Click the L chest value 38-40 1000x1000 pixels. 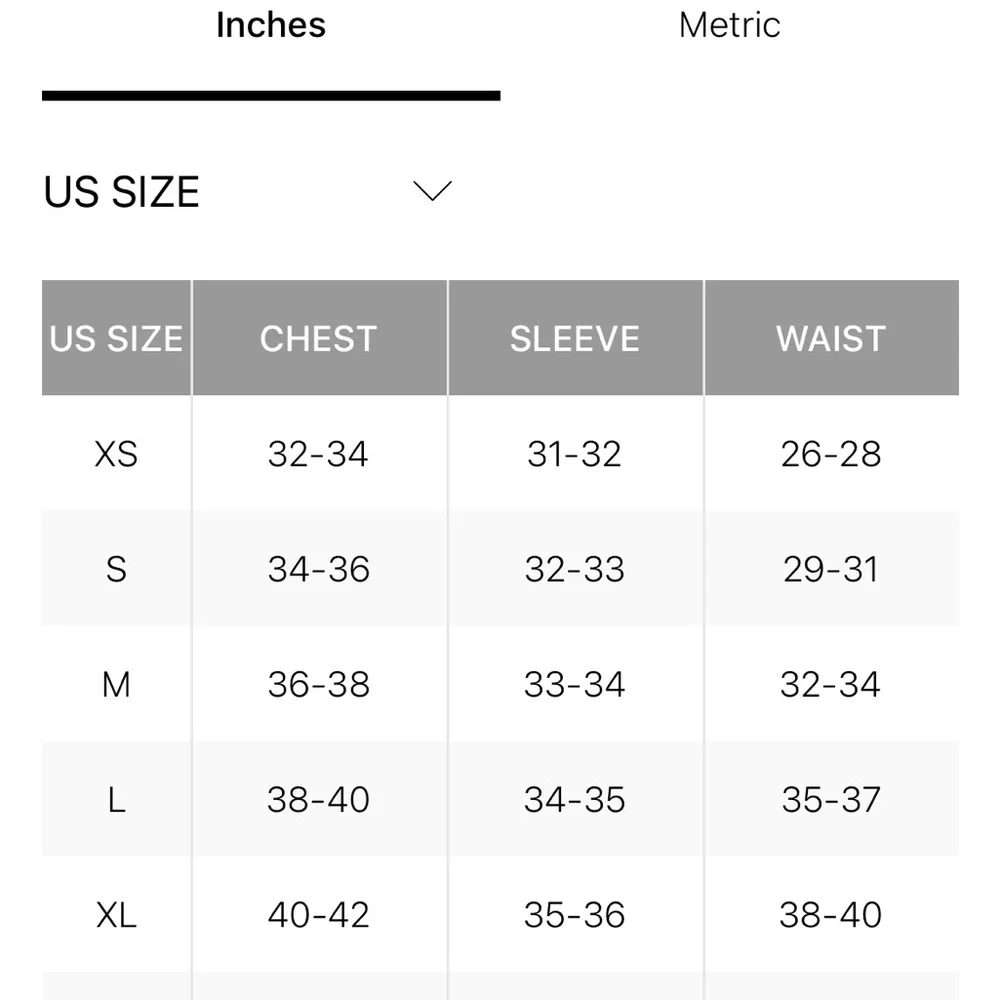tap(318, 800)
